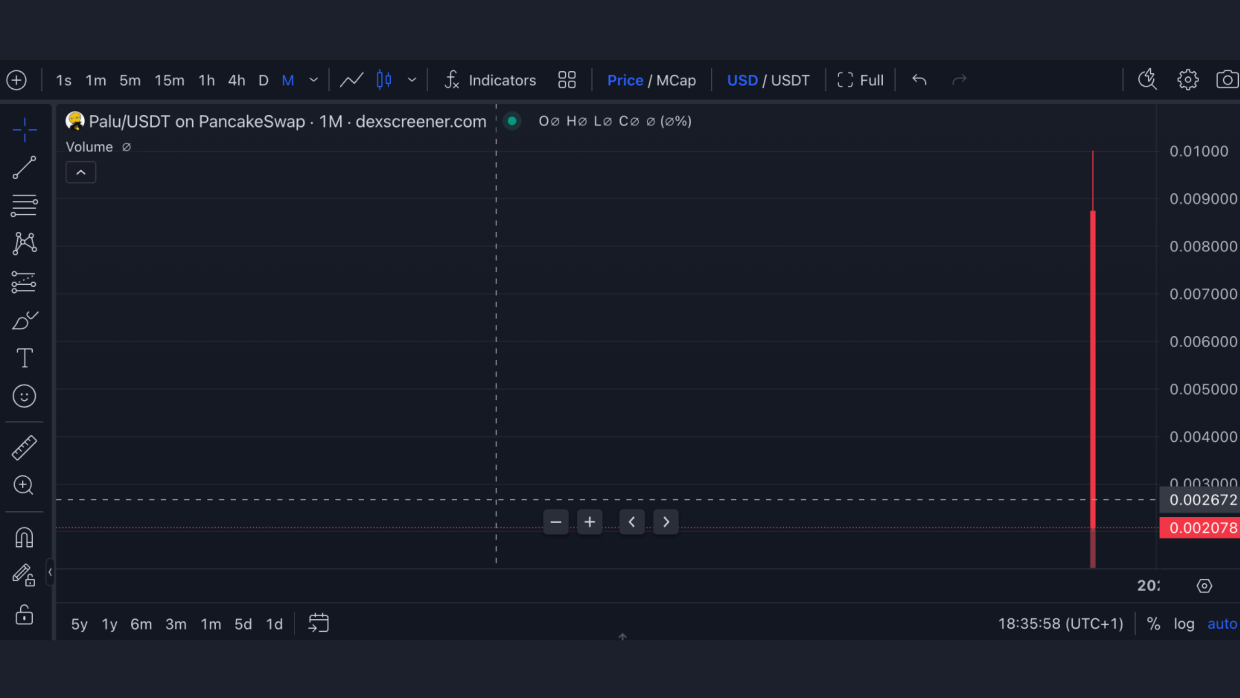Set date range to 1y

point(110,624)
